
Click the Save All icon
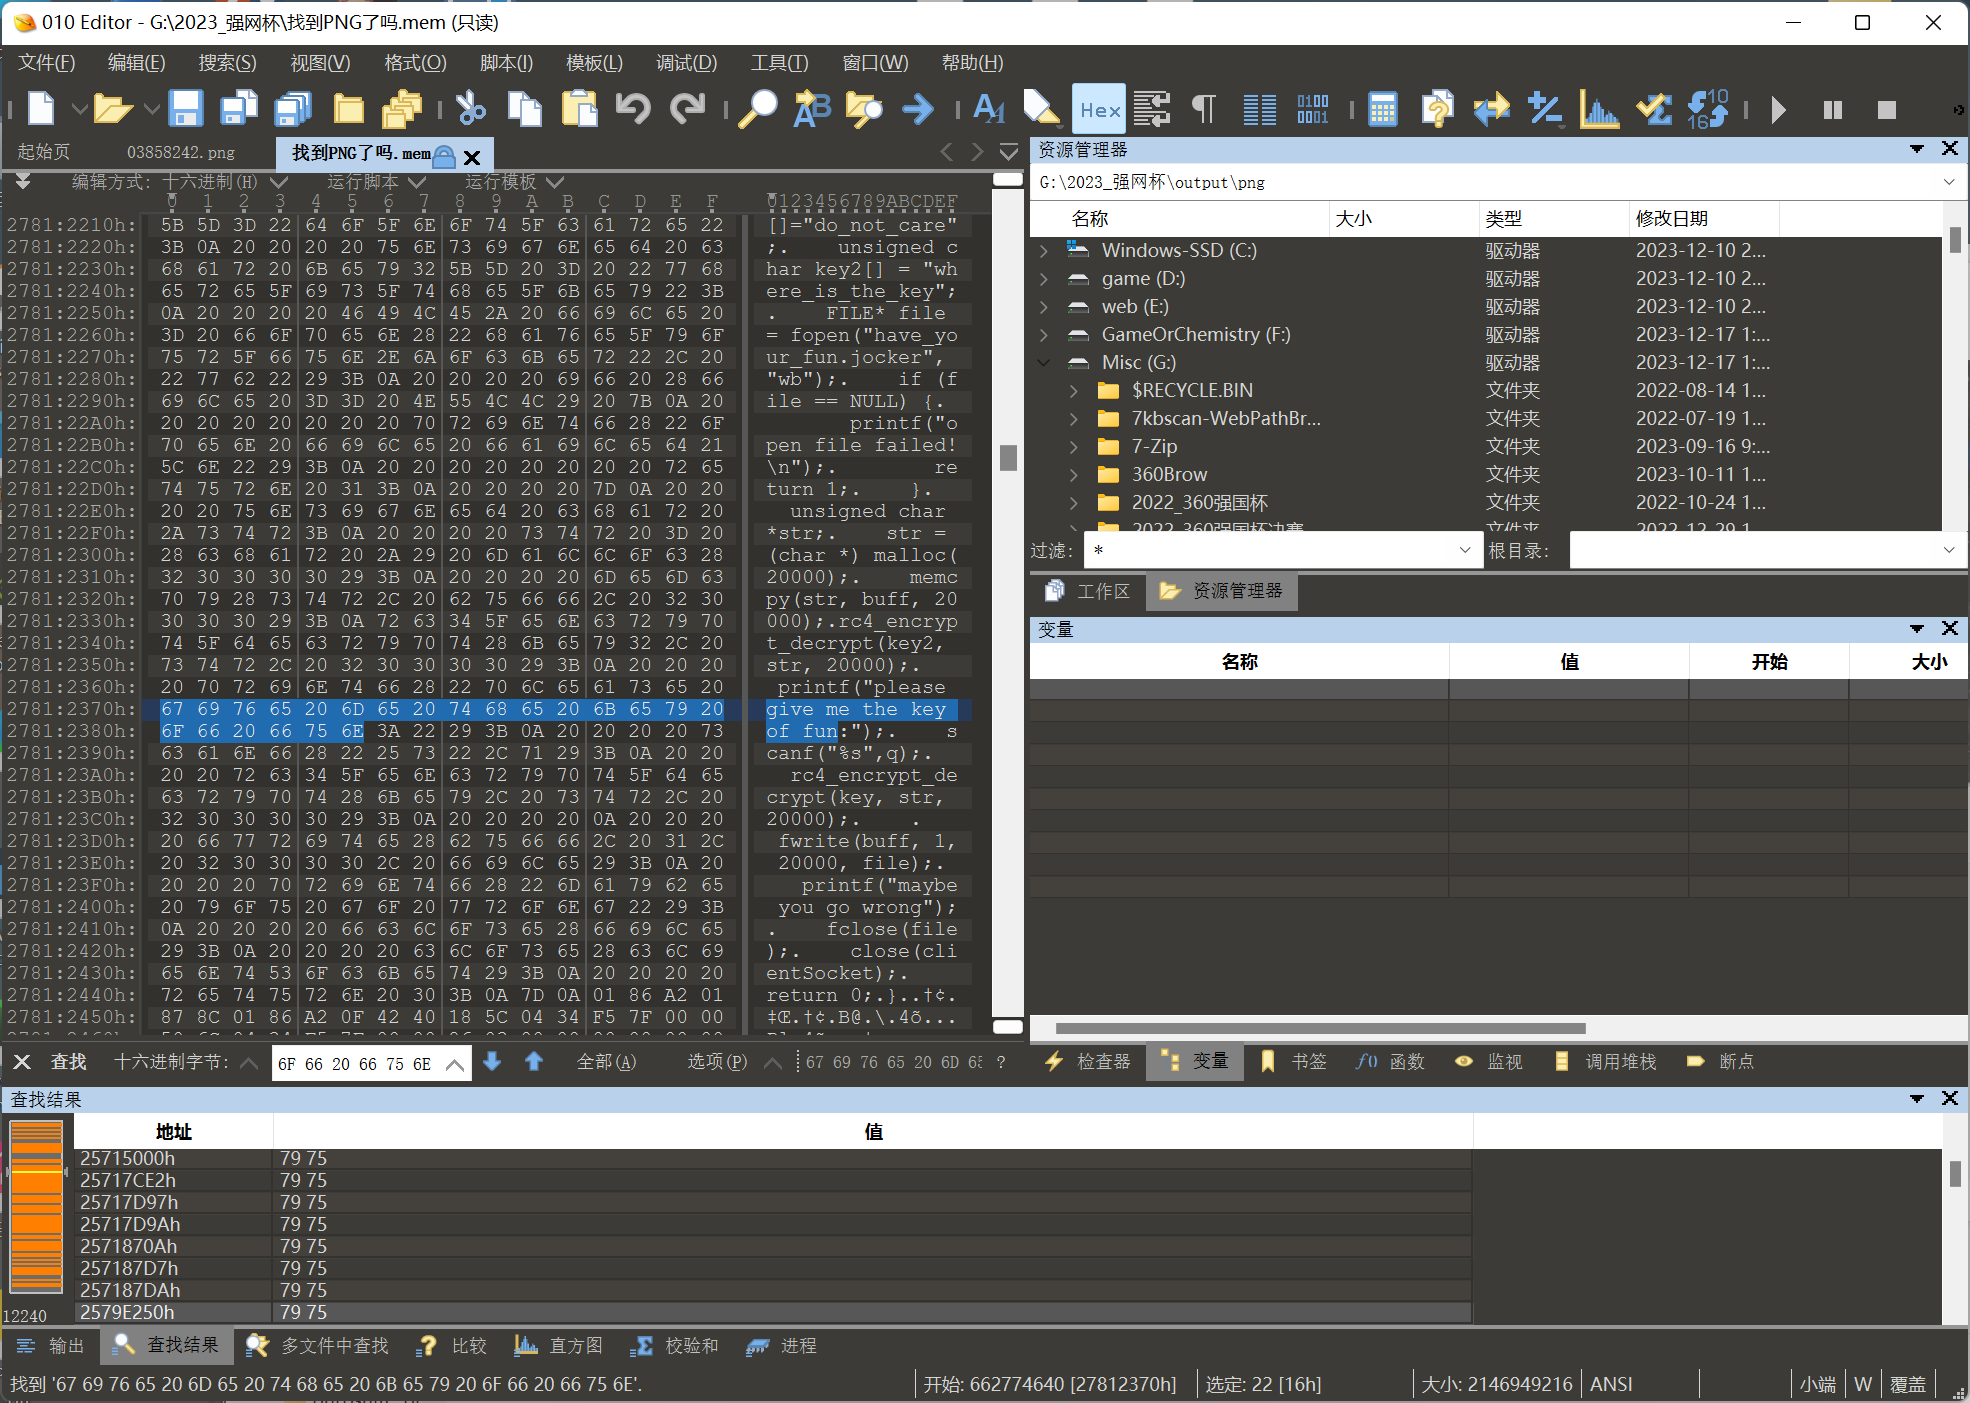point(293,108)
